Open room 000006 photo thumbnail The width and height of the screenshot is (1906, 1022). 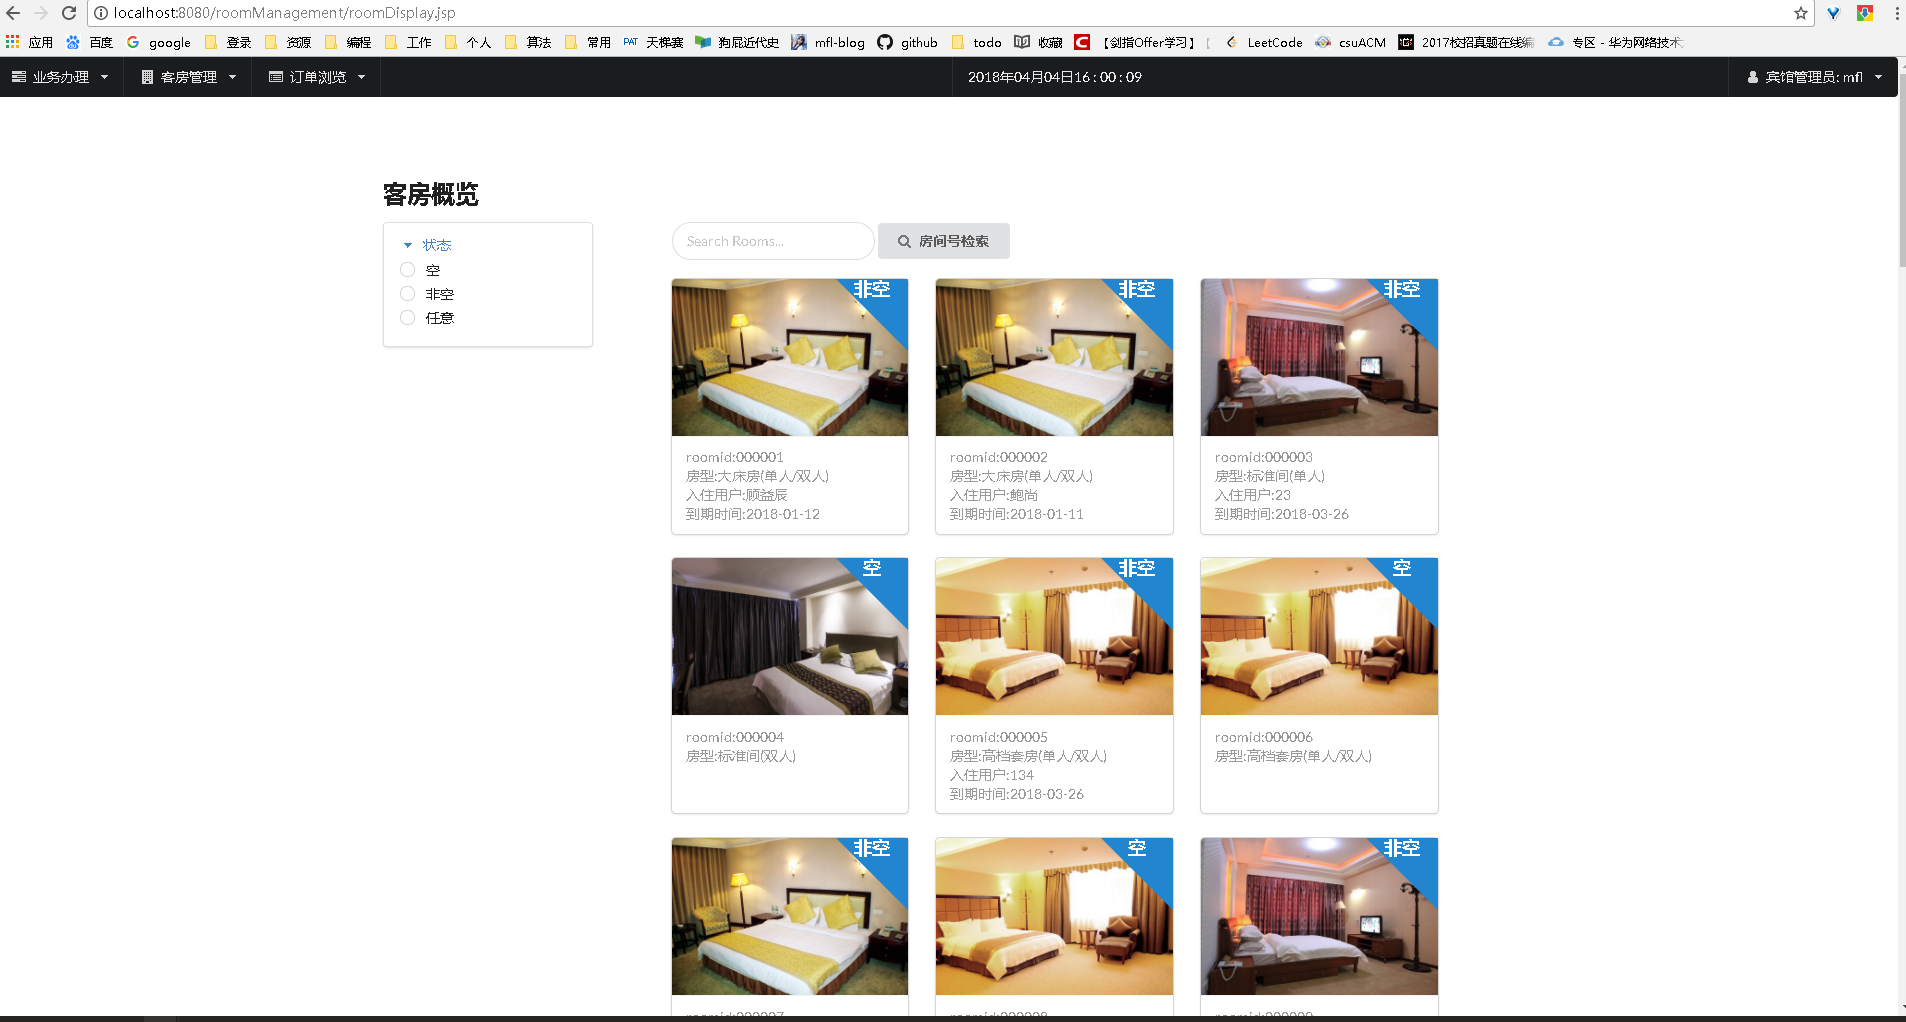[1319, 636]
